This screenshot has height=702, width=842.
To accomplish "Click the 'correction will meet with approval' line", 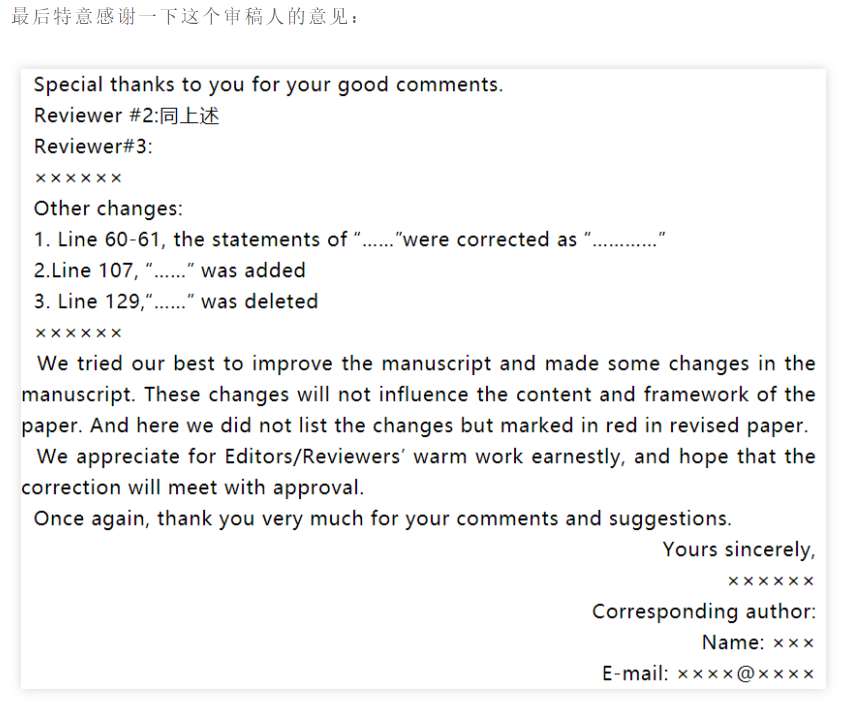I will (x=193, y=488).
